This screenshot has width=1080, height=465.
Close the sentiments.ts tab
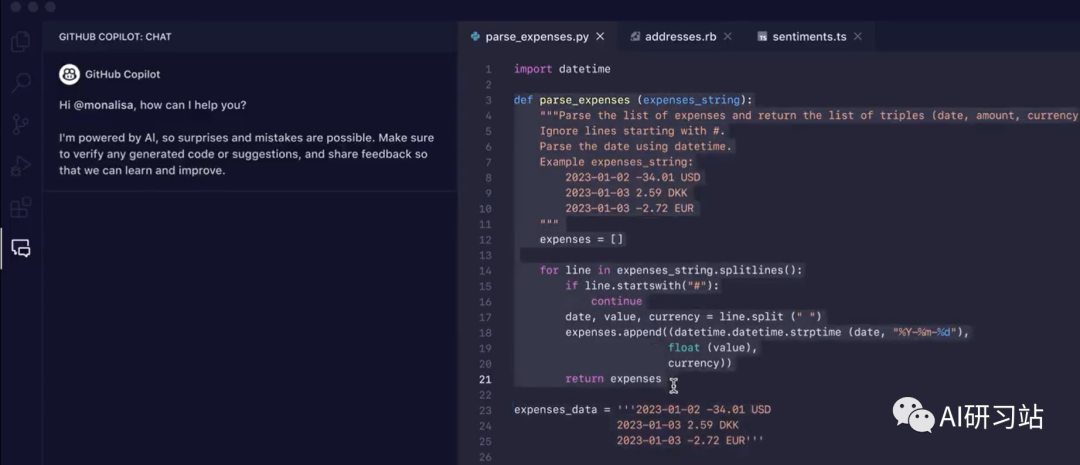[x=858, y=37]
